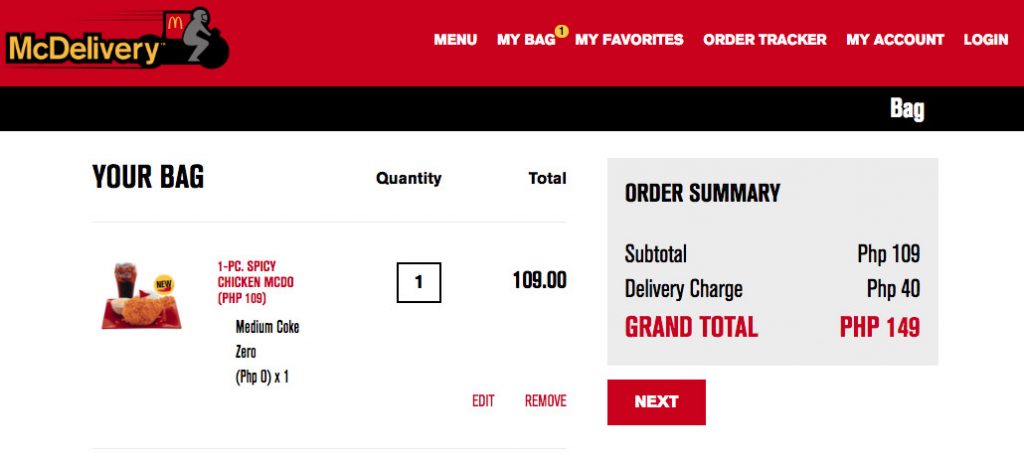Click the NEW badge on product image
This screenshot has height=463, width=1024.
click(164, 285)
